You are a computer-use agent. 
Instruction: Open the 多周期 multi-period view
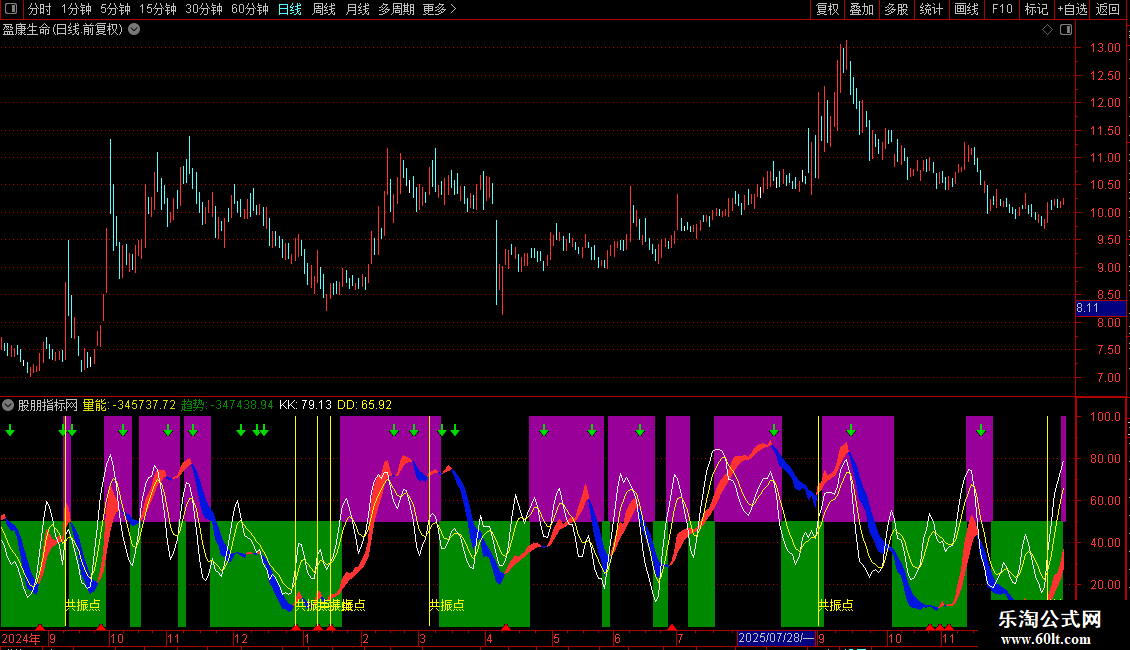tap(396, 9)
